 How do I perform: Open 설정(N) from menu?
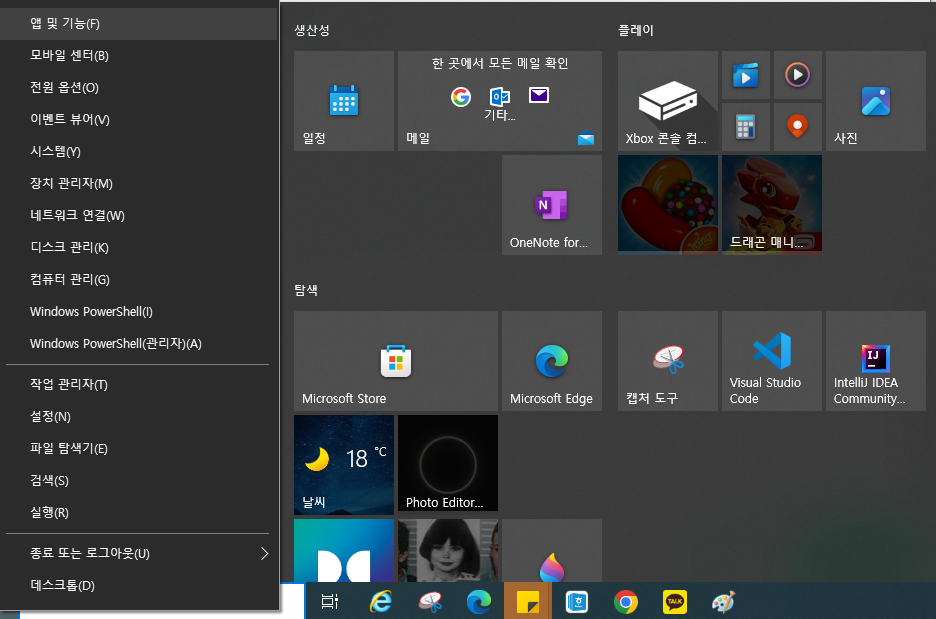pyautogui.click(x=138, y=417)
